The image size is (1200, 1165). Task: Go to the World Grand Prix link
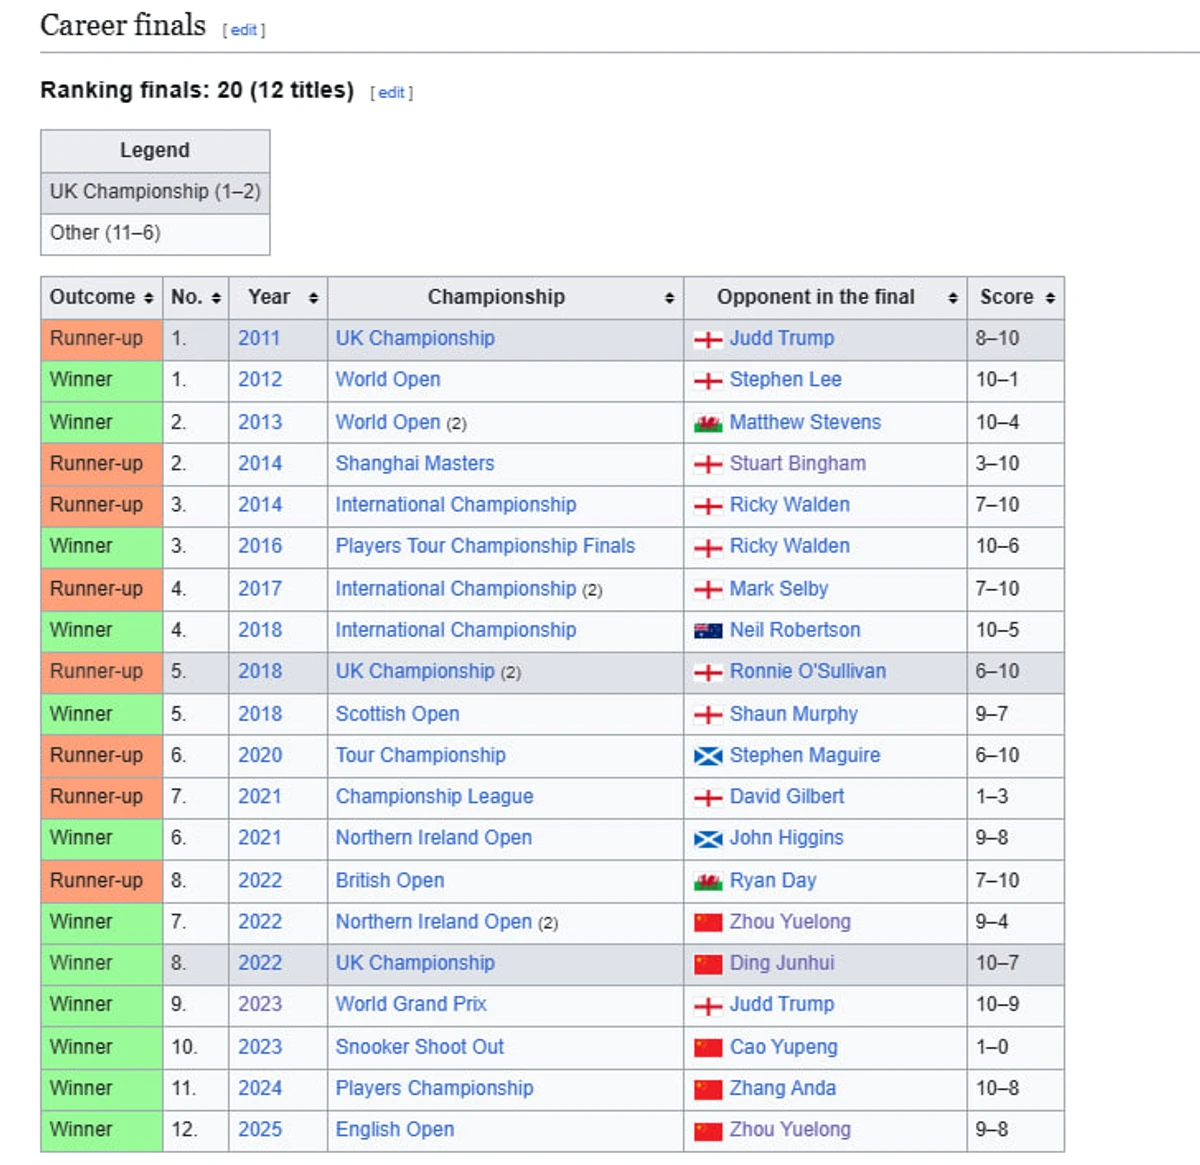(411, 1004)
